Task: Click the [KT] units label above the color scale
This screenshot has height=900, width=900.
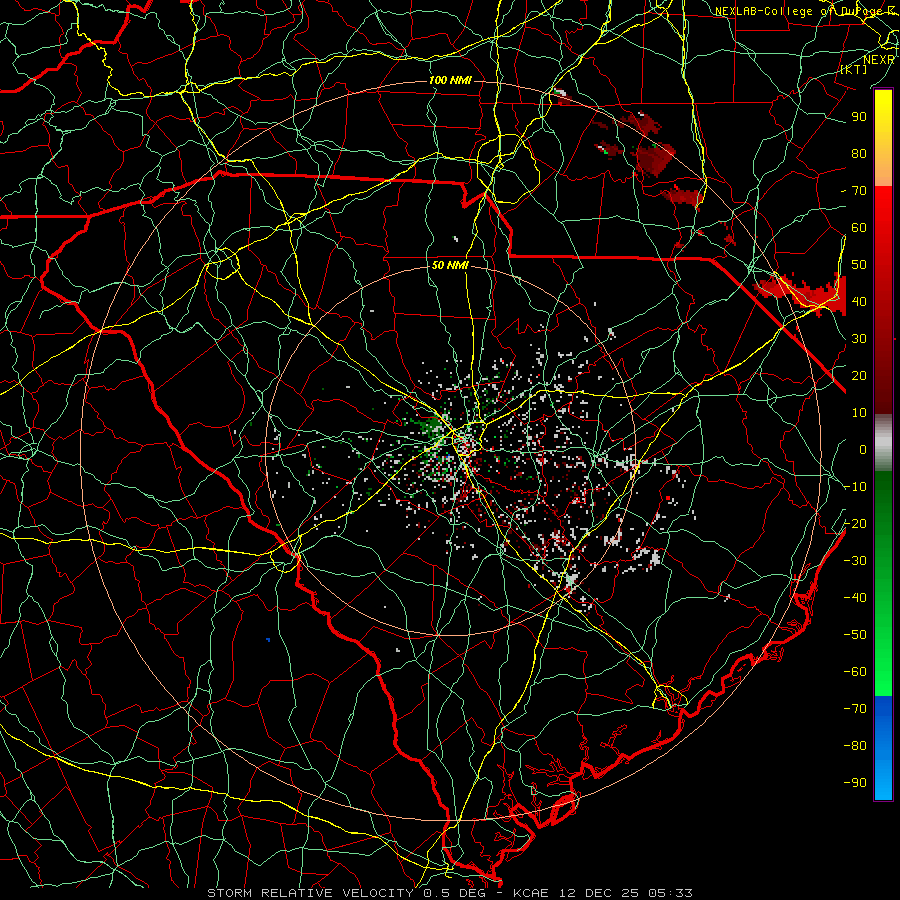Action: tap(854, 69)
